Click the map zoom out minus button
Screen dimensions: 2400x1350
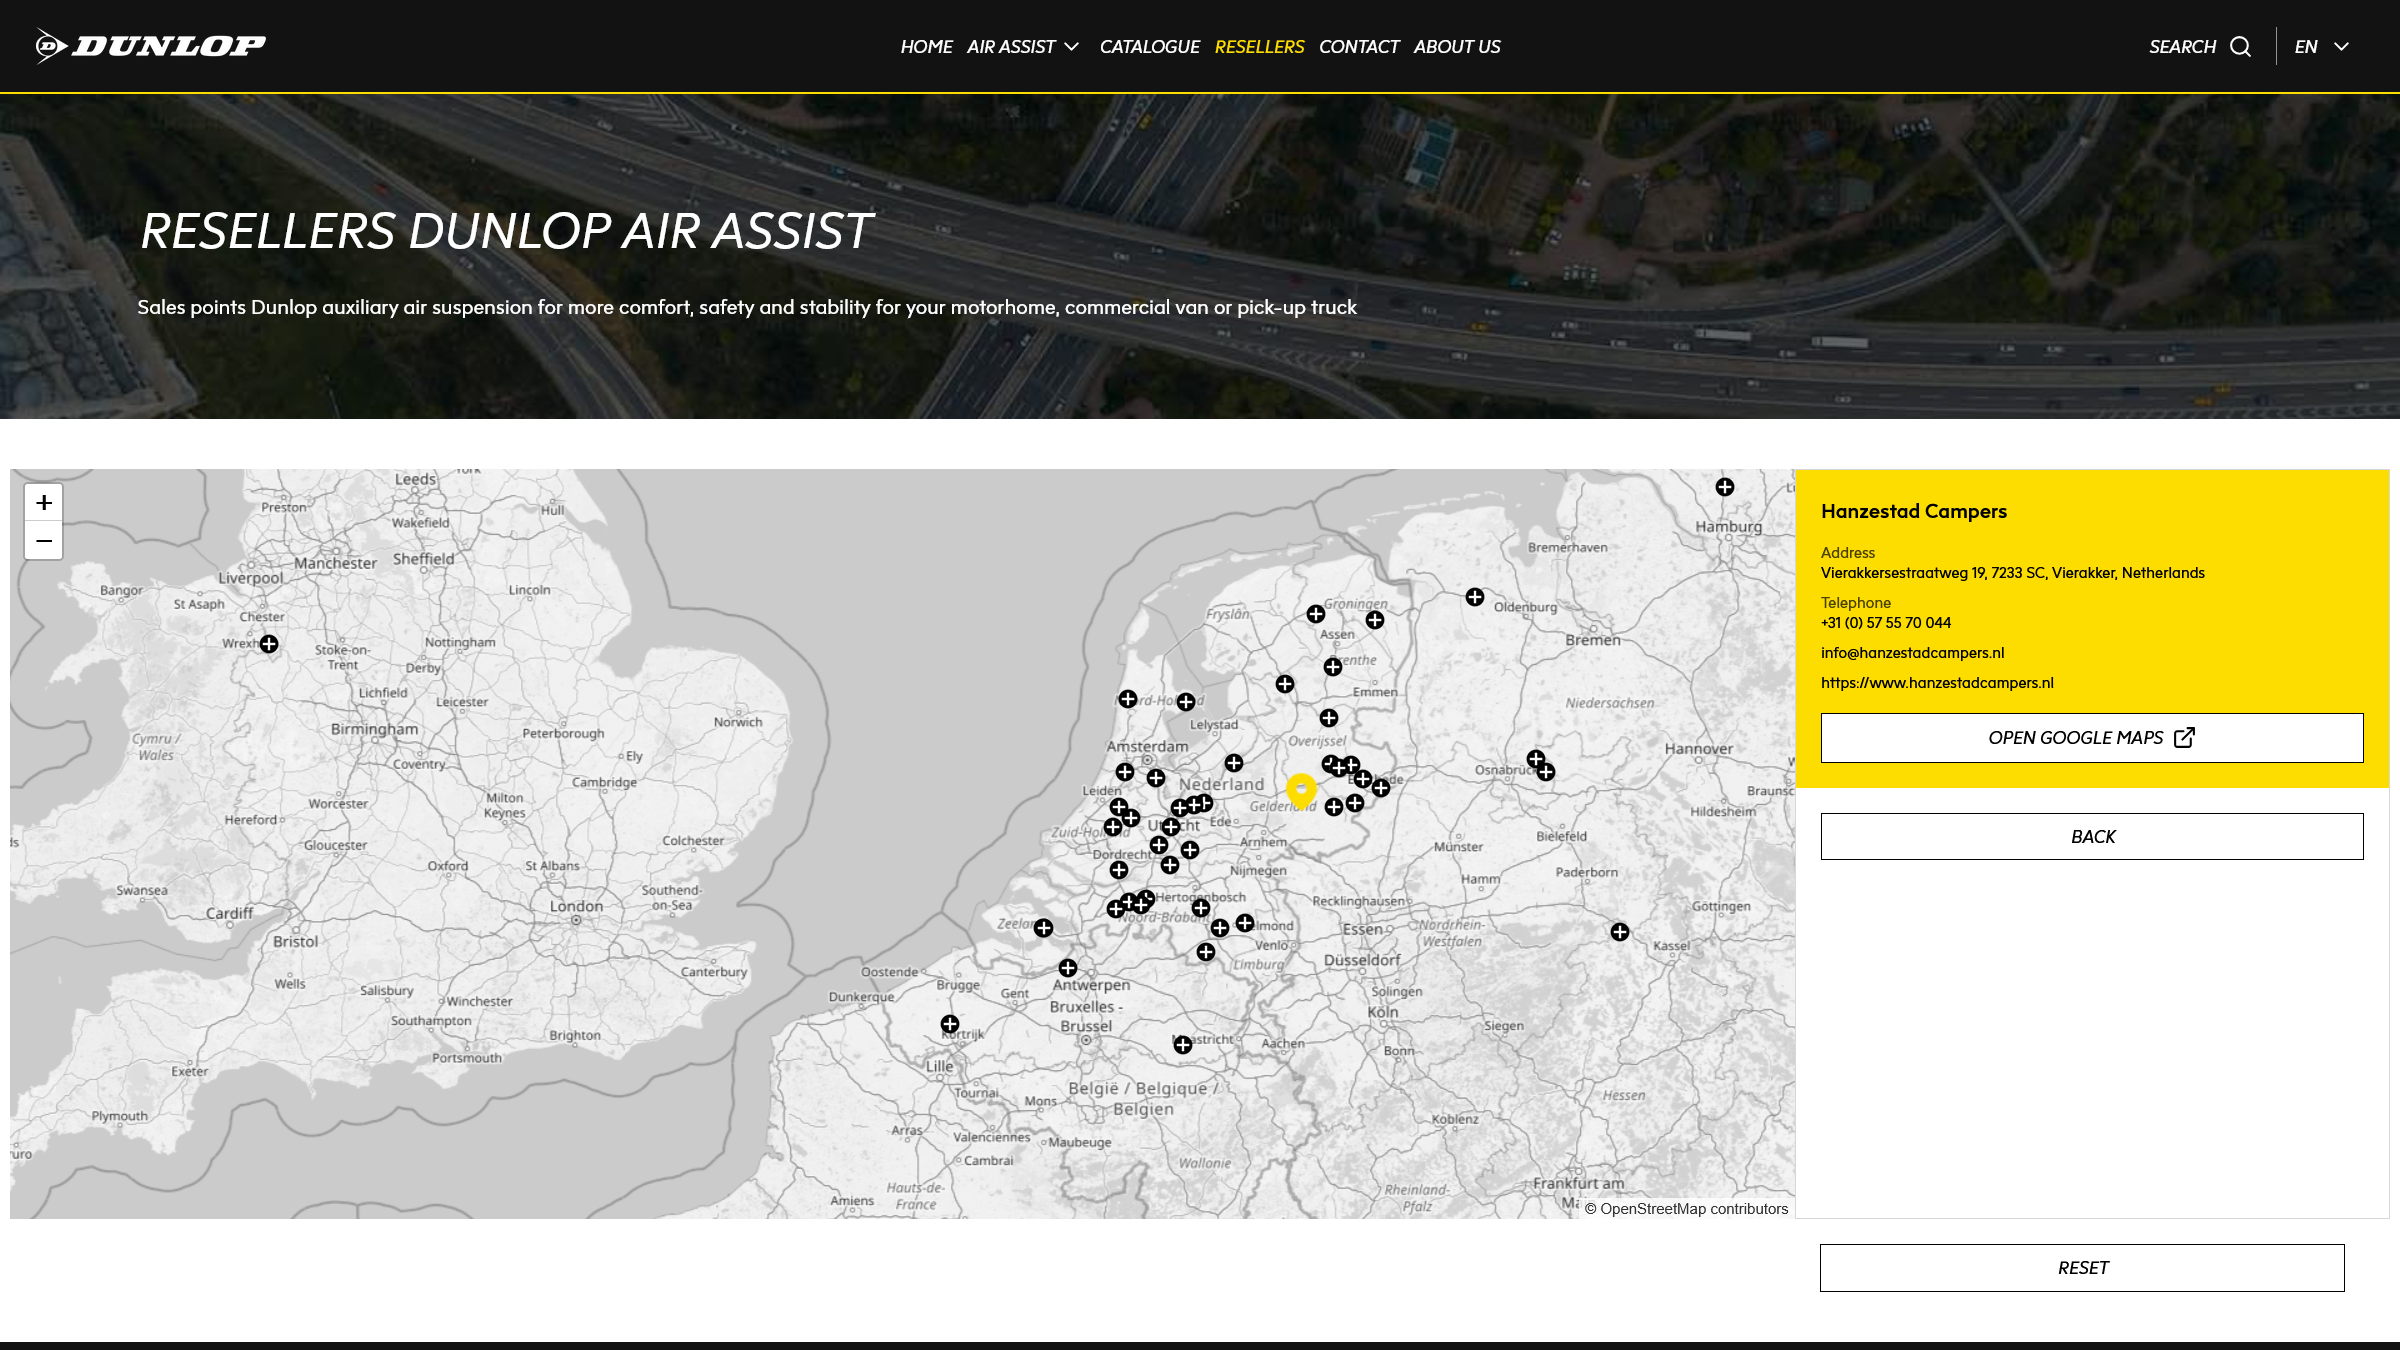pos(44,541)
